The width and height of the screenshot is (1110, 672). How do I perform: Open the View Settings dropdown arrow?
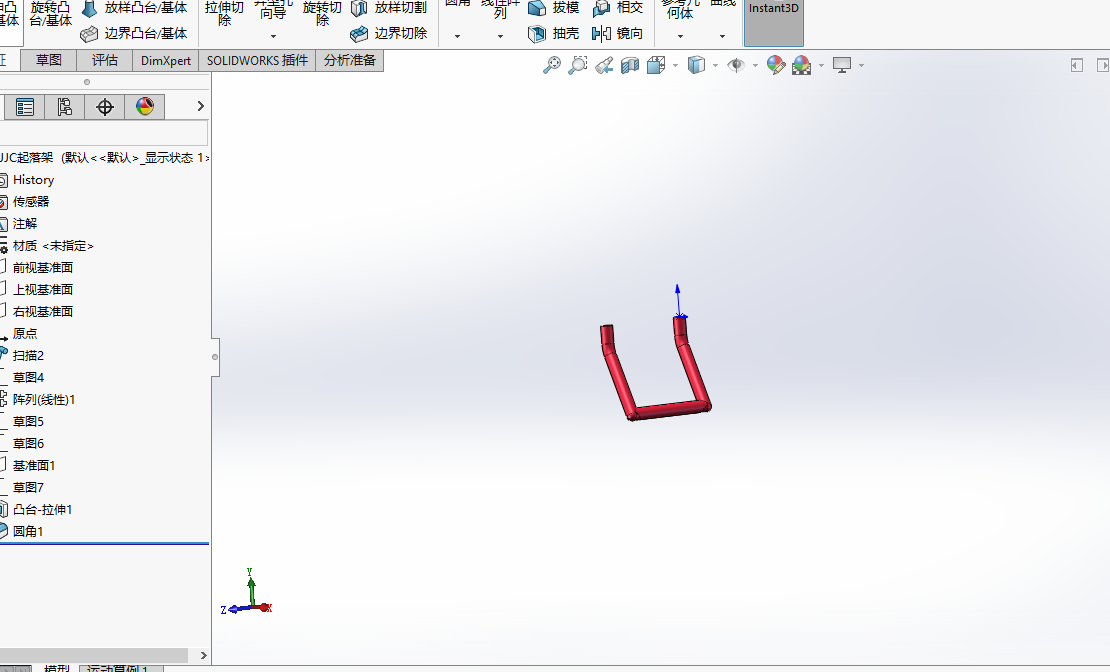(862, 65)
